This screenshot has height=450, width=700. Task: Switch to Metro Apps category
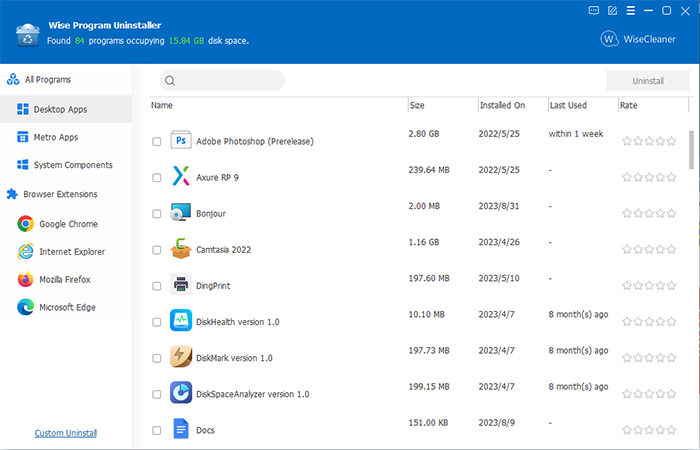[55, 137]
